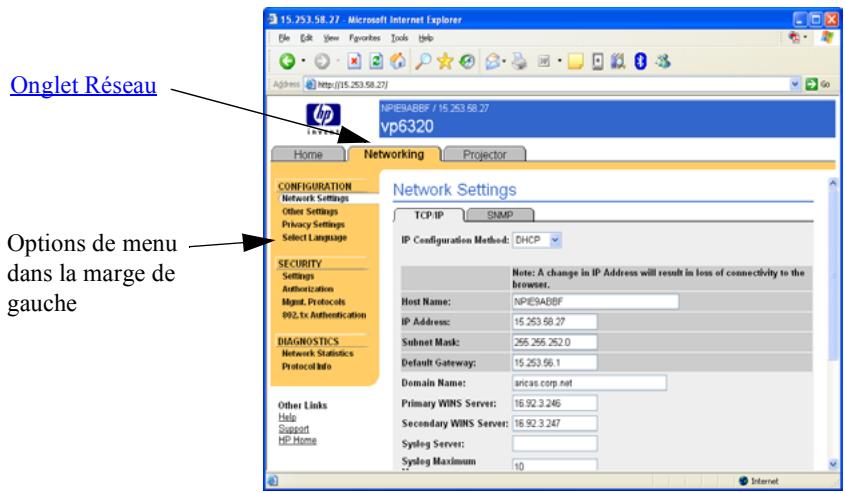Stop page loading with the red X icon
The height and width of the screenshot is (493, 845).
(x=354, y=61)
